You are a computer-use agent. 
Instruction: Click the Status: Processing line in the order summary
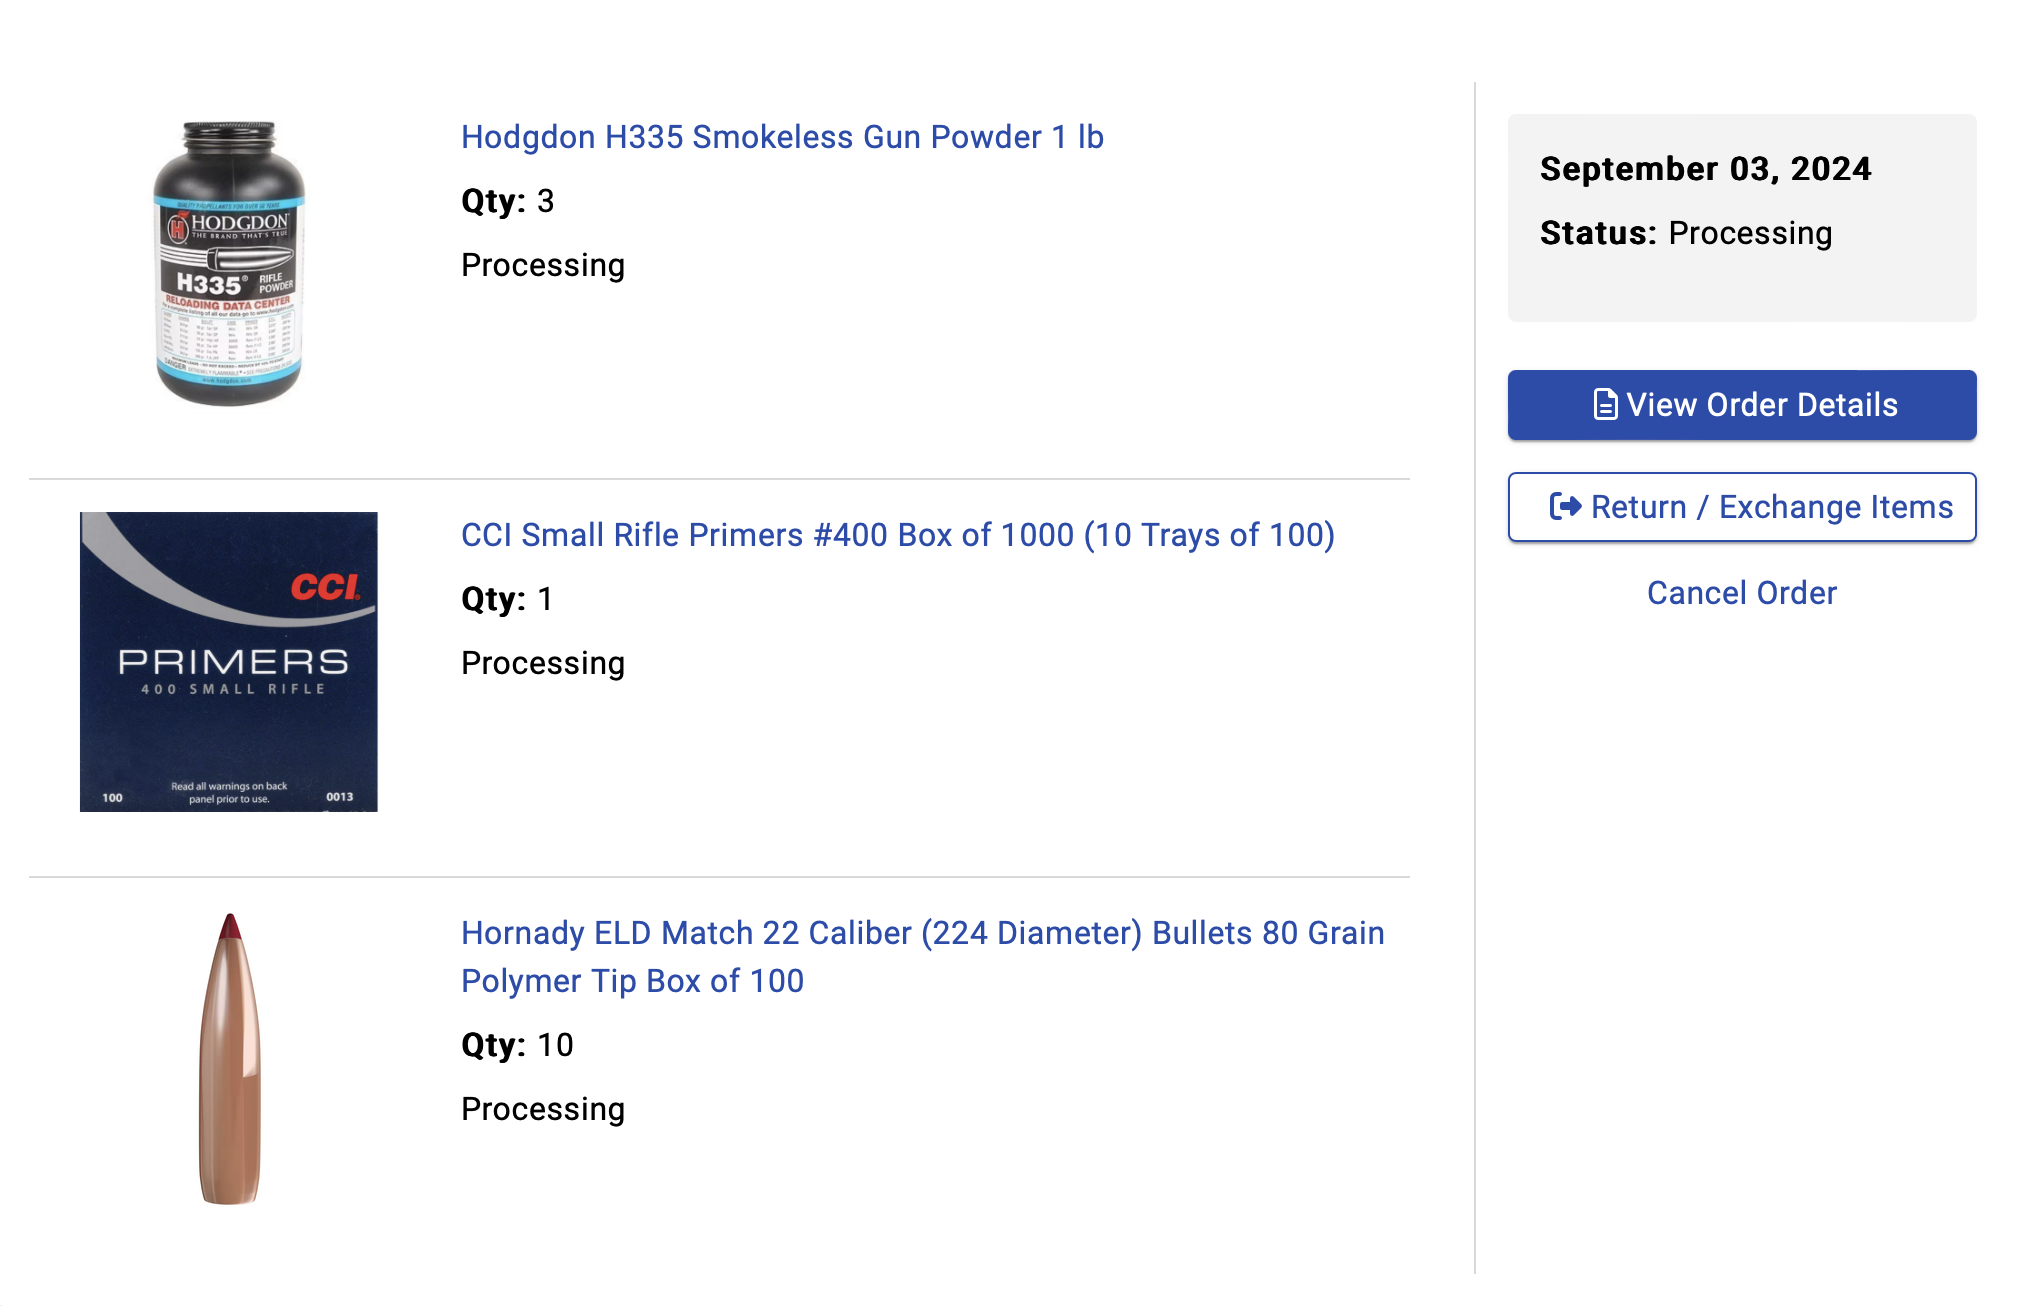tap(1685, 233)
